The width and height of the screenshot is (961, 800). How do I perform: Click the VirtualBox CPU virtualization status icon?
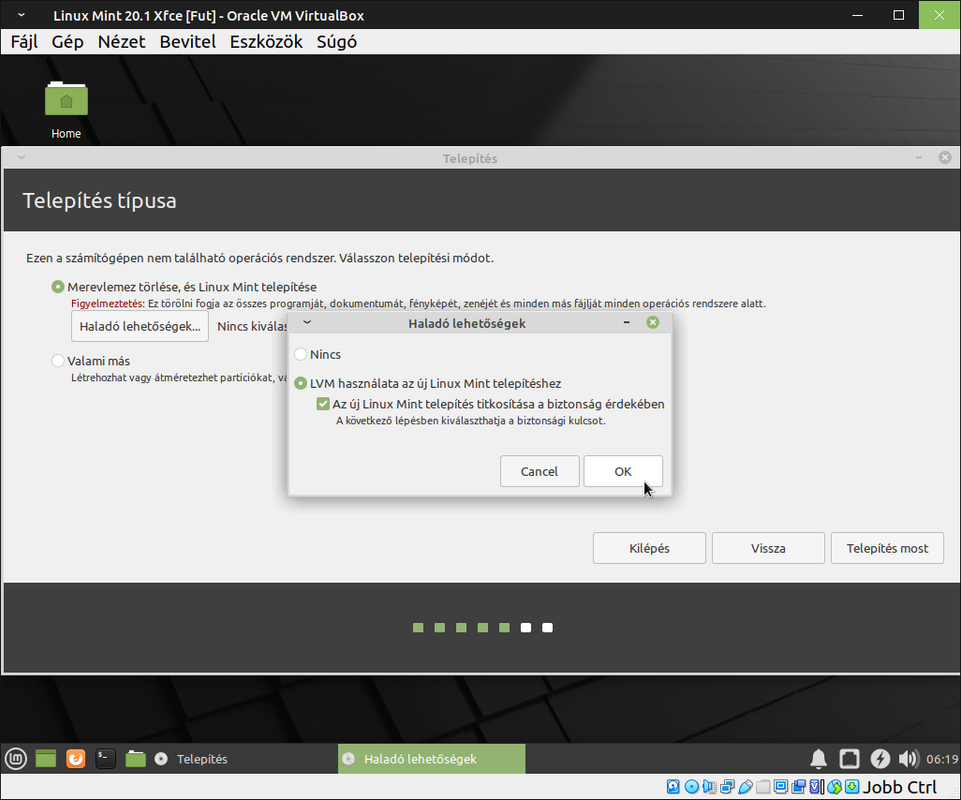pos(817,787)
